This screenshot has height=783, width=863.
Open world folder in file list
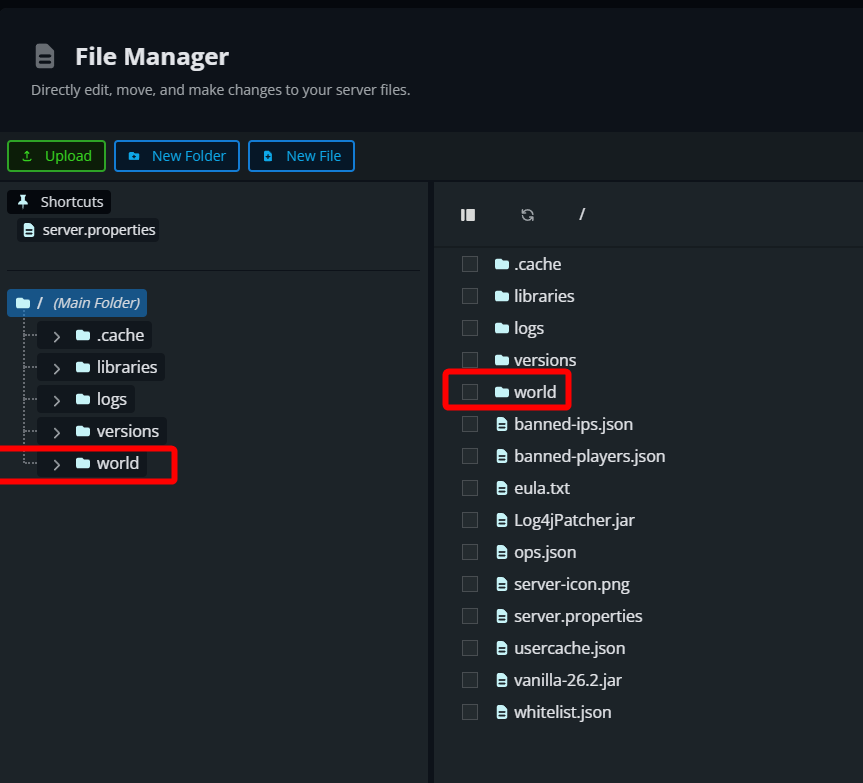[535, 392]
